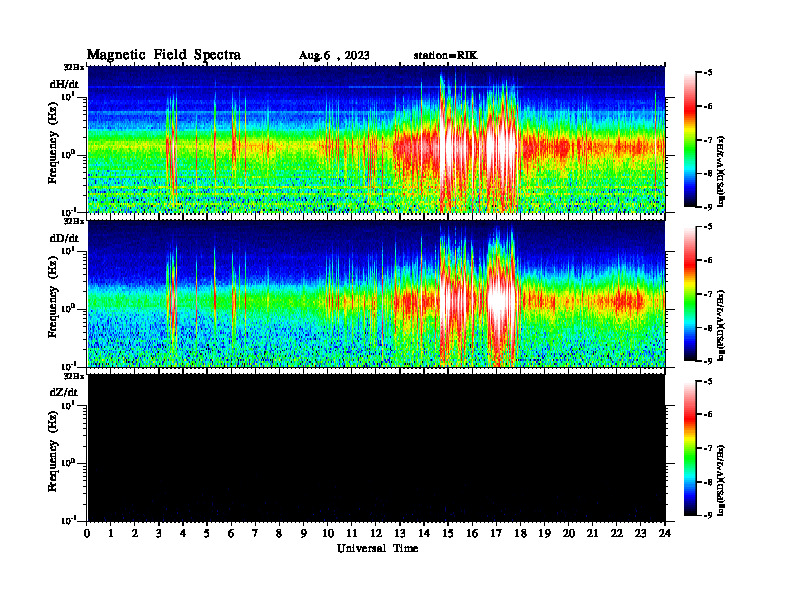Click the color scale bar beside dD/dt panel

689,294
